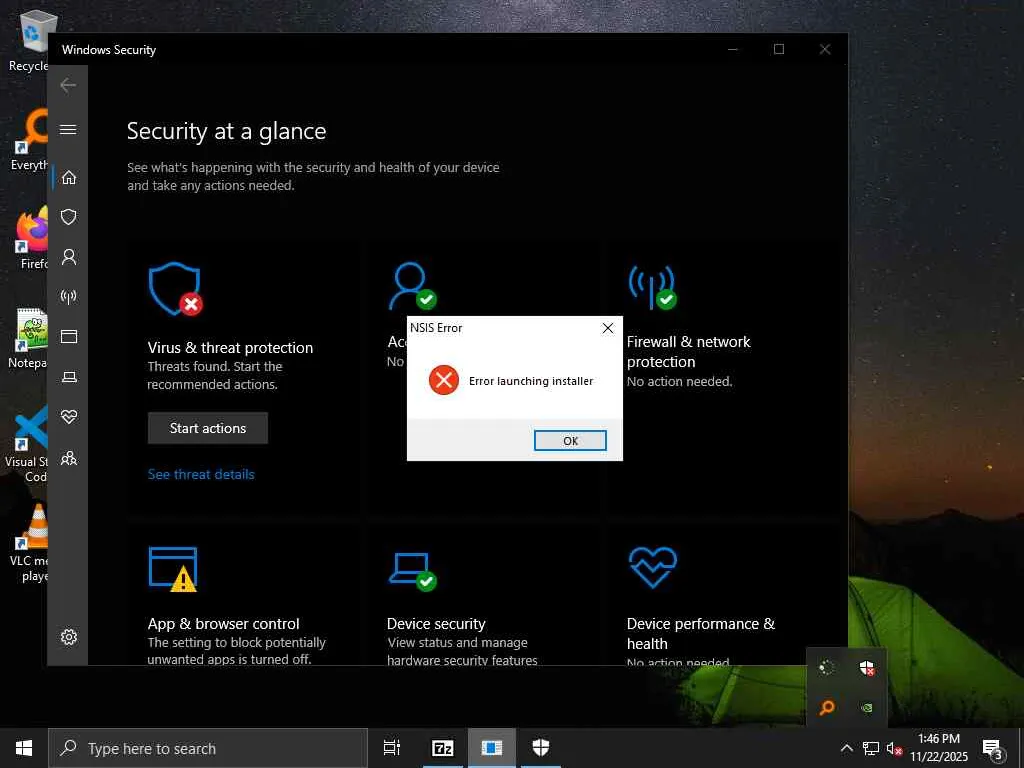Click the Windows Security tray icon in overflow
Image resolution: width=1024 pixels, height=768 pixels.
867,668
